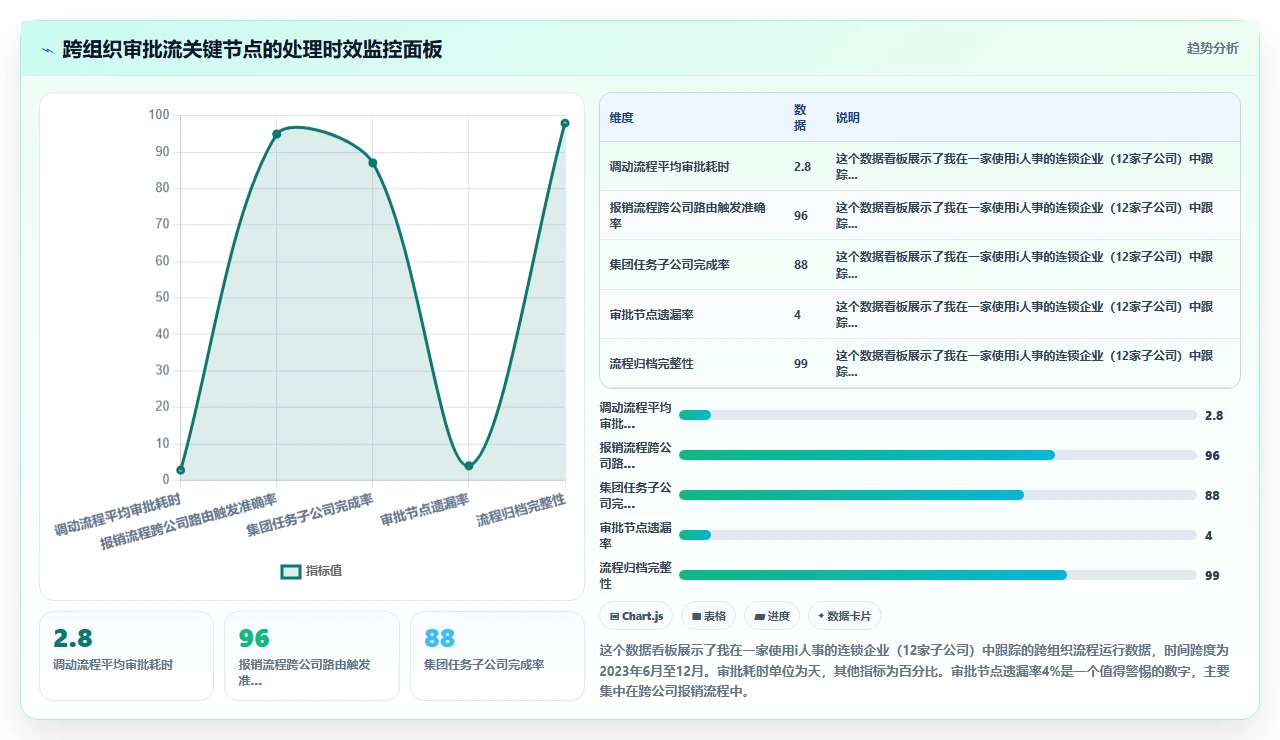The height and width of the screenshot is (740, 1280).
Task: Open the 趋势分析 link in header
Action: [1212, 48]
